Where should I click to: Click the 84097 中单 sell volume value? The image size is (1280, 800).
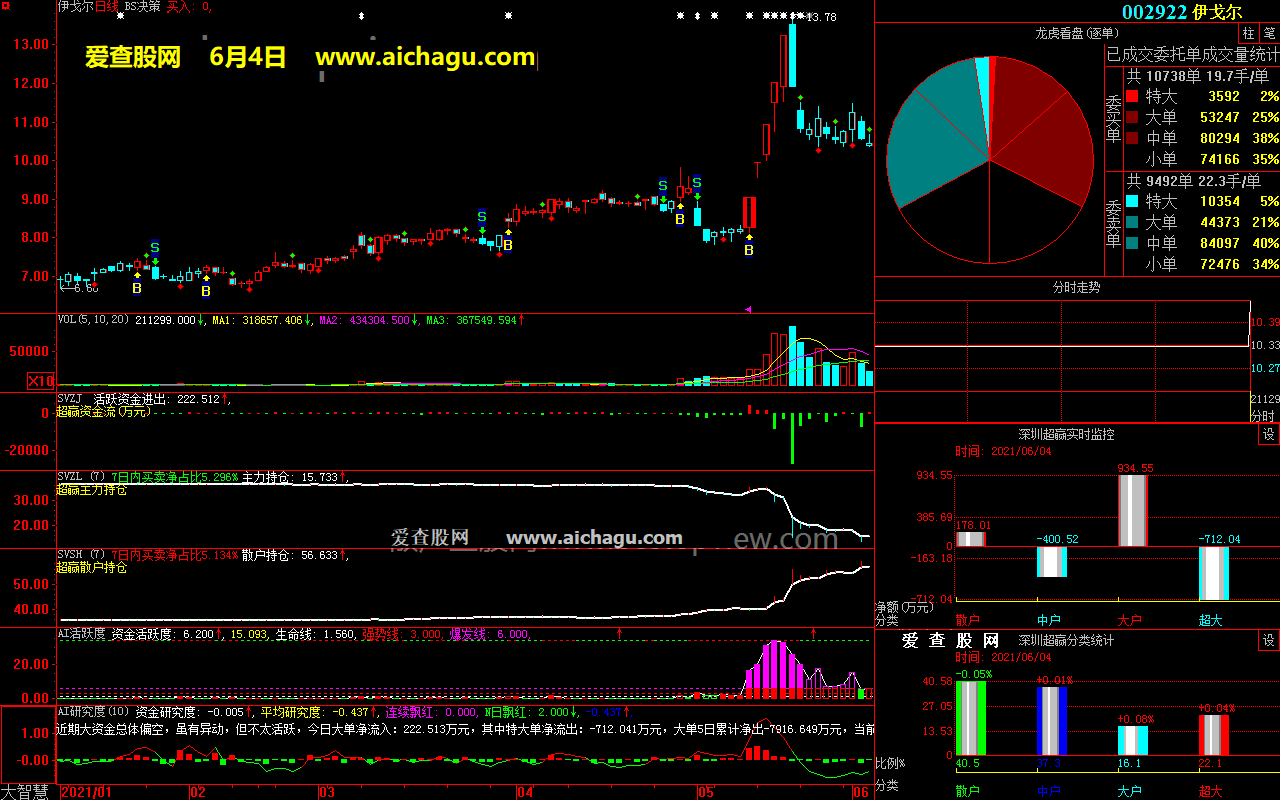tap(1218, 243)
